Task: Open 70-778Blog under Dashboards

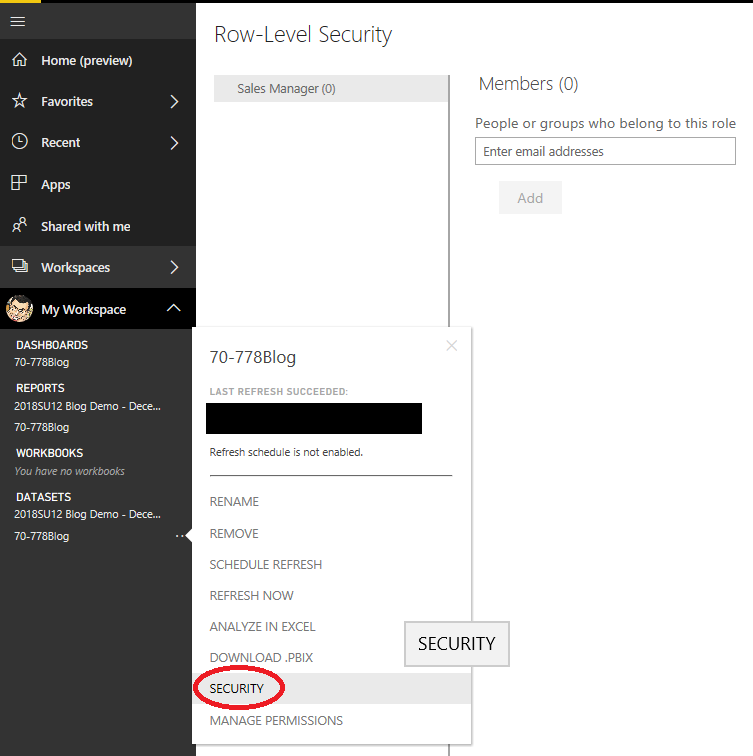Action: (x=42, y=363)
